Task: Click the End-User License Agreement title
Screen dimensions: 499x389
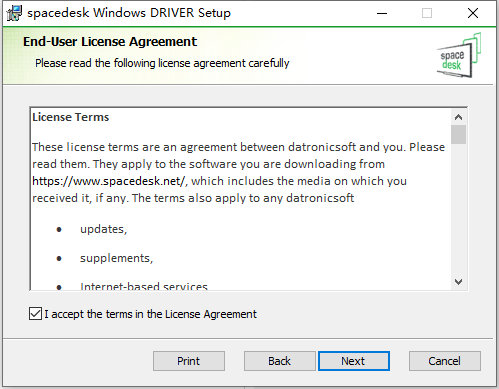Action: point(110,42)
